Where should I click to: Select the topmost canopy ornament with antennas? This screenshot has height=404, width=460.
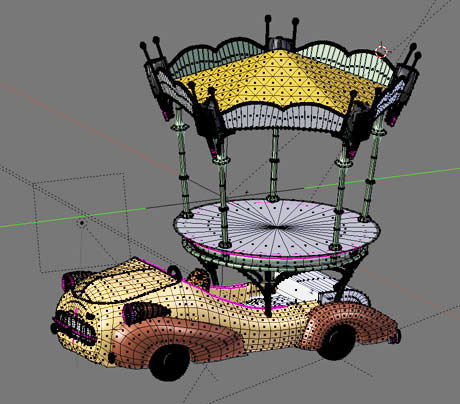[281, 33]
